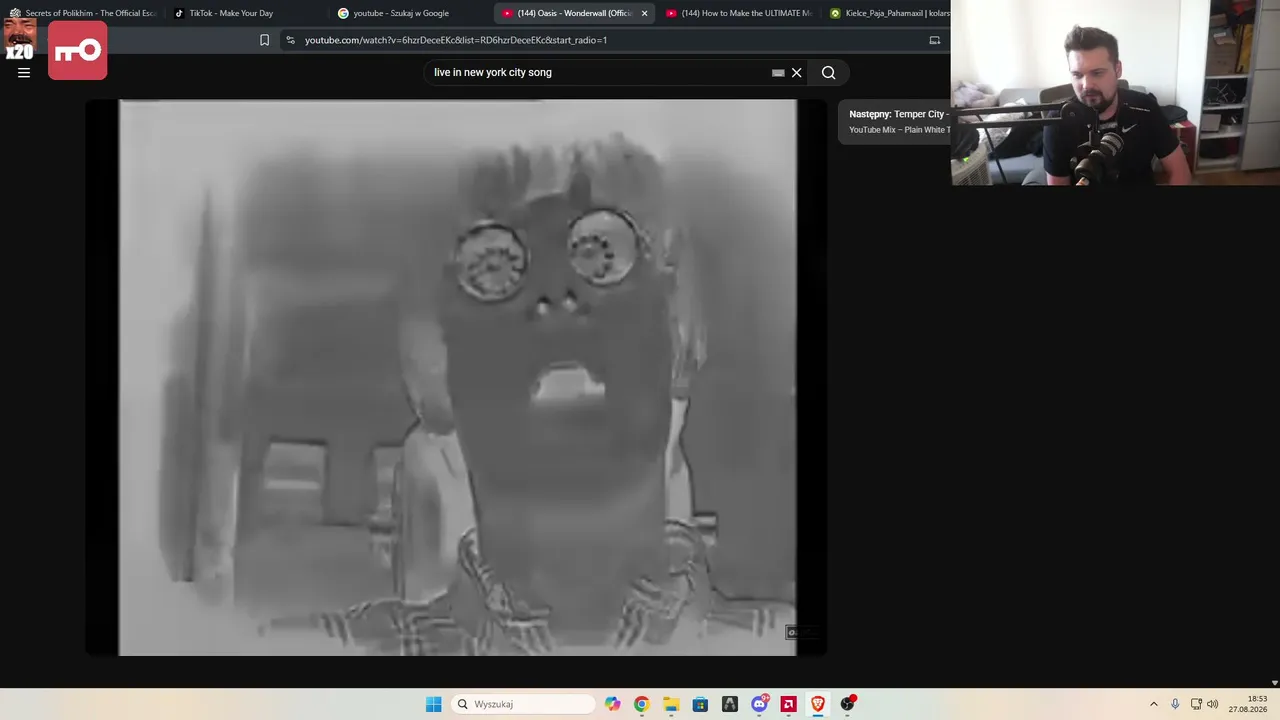The height and width of the screenshot is (720, 1280).
Task: Click the screen cast icon in address bar
Action: click(935, 40)
